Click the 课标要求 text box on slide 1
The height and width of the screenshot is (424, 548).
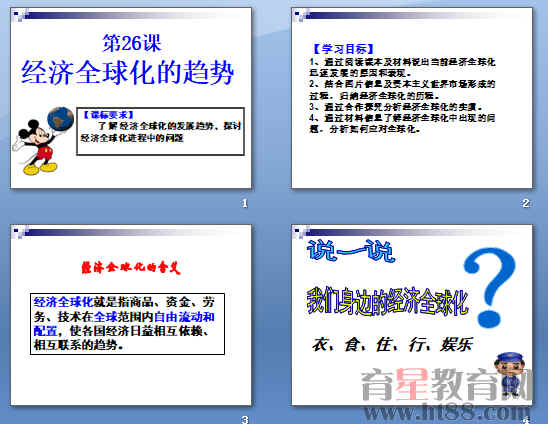[160, 131]
